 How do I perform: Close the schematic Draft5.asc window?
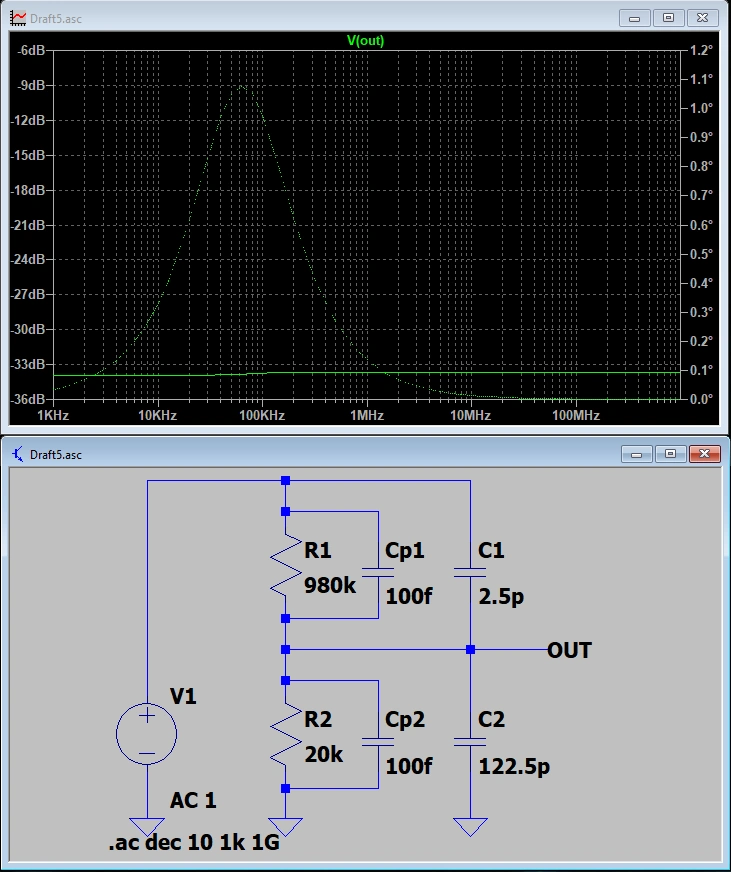click(705, 454)
